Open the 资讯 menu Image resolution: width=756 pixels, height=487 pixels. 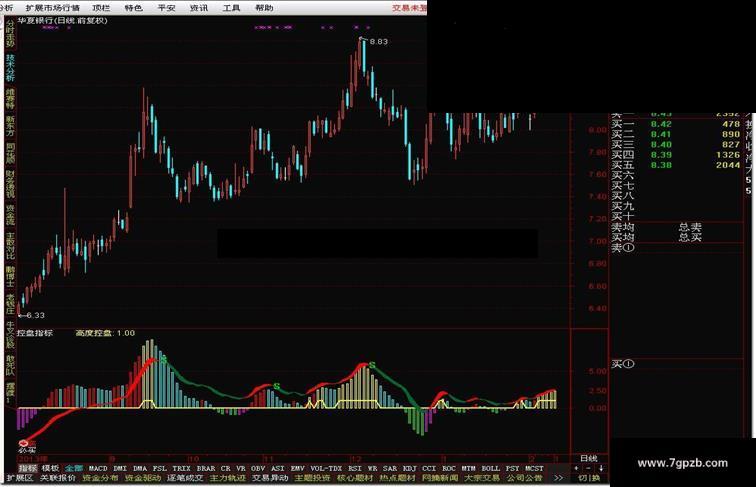(x=199, y=8)
